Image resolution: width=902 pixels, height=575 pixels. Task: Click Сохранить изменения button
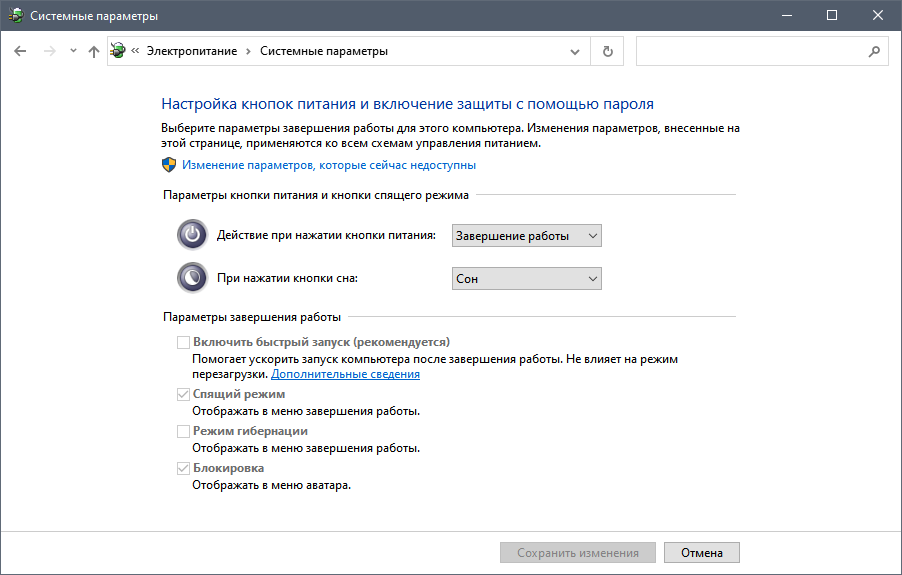[x=578, y=553]
